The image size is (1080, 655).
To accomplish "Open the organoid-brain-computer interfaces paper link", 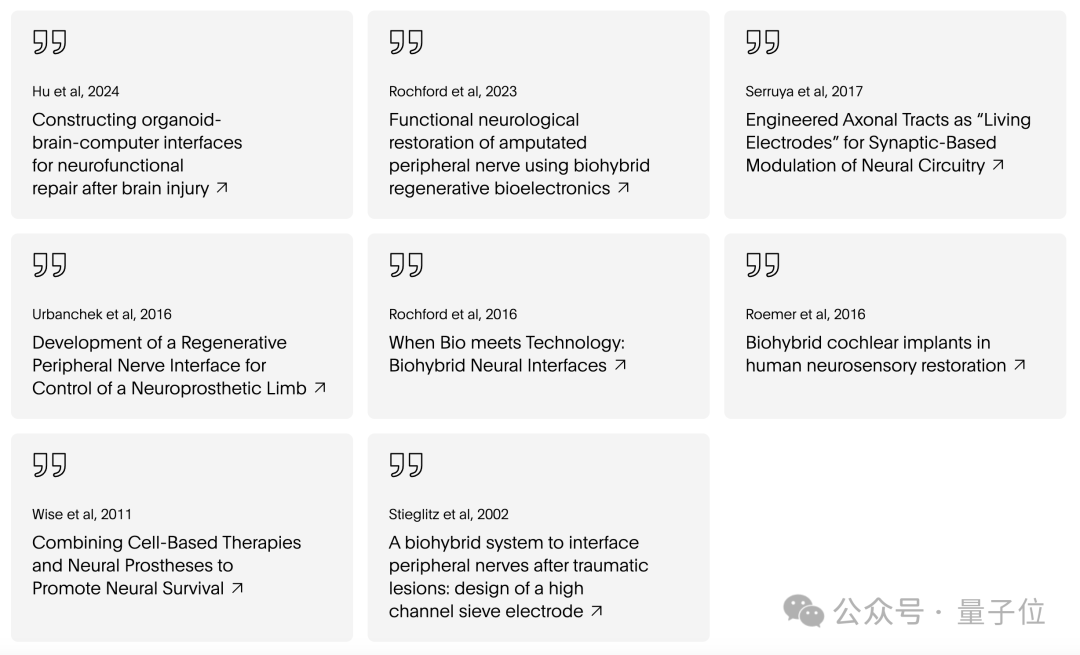I will 136,154.
